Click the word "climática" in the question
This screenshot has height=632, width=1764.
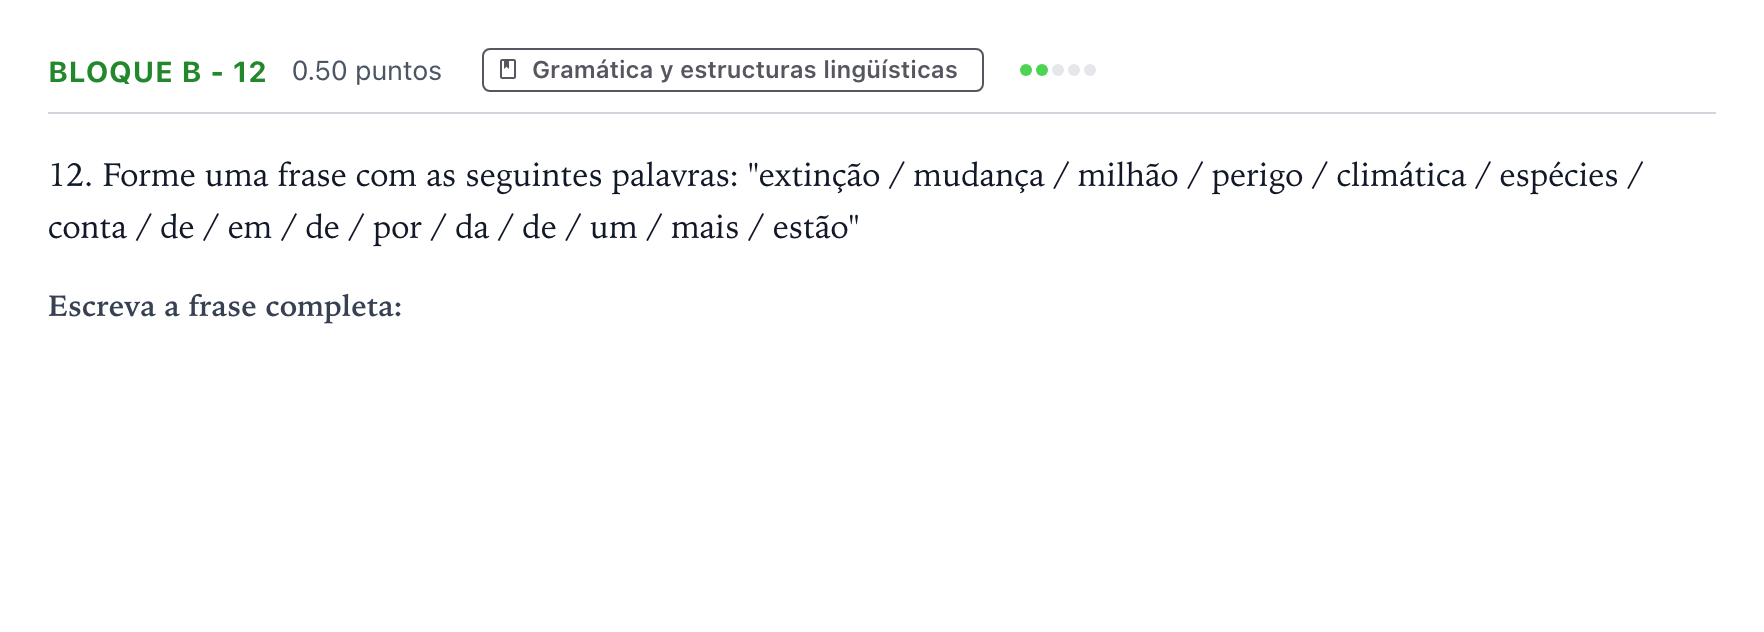(1400, 176)
